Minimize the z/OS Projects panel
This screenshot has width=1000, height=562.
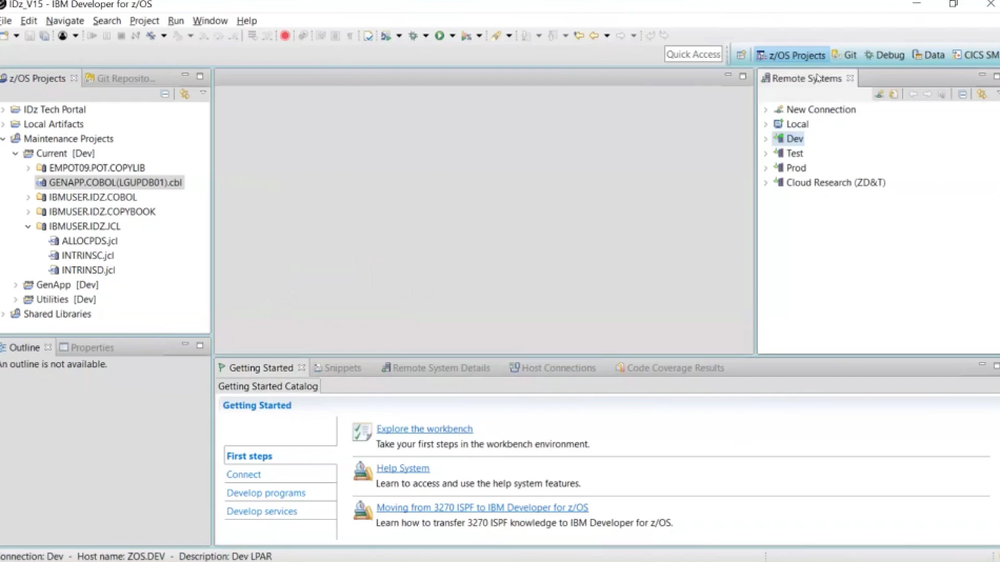(x=185, y=76)
